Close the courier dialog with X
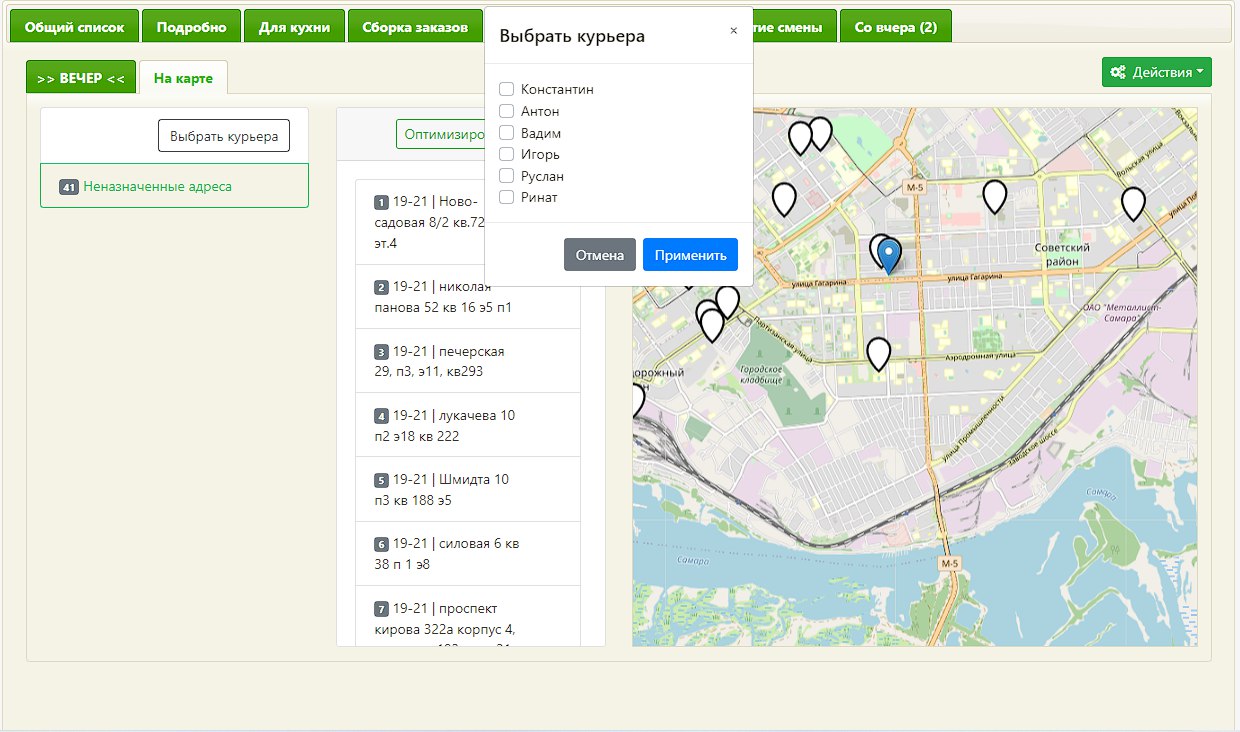The image size is (1240, 732). [x=733, y=31]
